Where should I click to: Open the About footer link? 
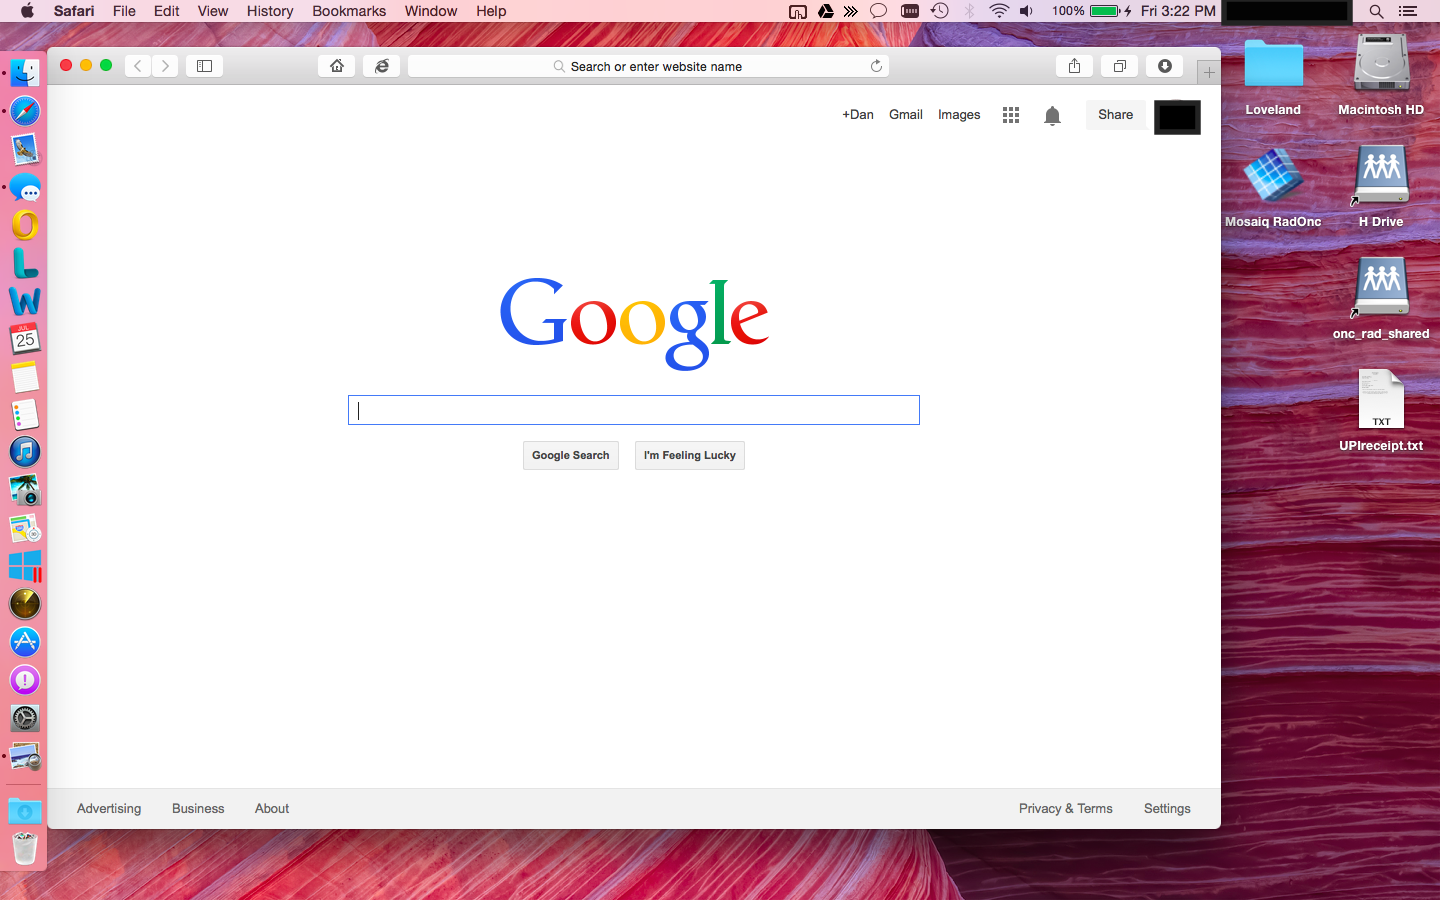pyautogui.click(x=272, y=808)
